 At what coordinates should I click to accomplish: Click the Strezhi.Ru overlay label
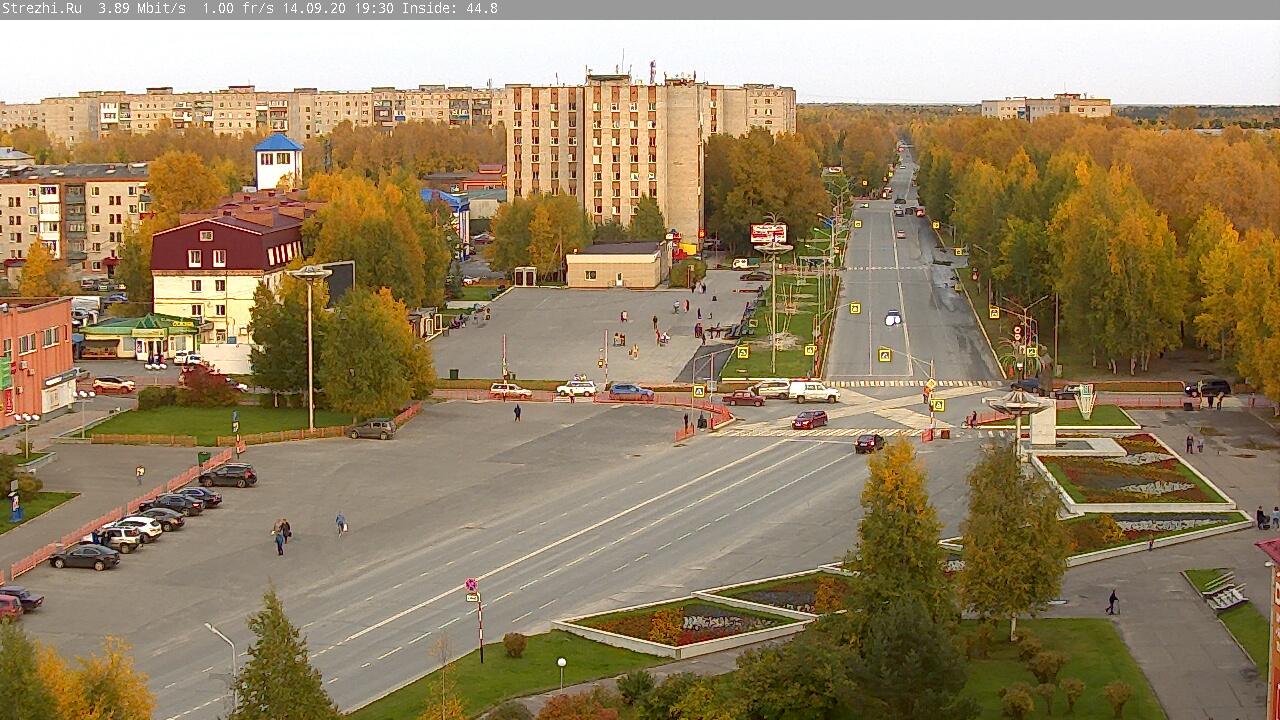[x=42, y=8]
